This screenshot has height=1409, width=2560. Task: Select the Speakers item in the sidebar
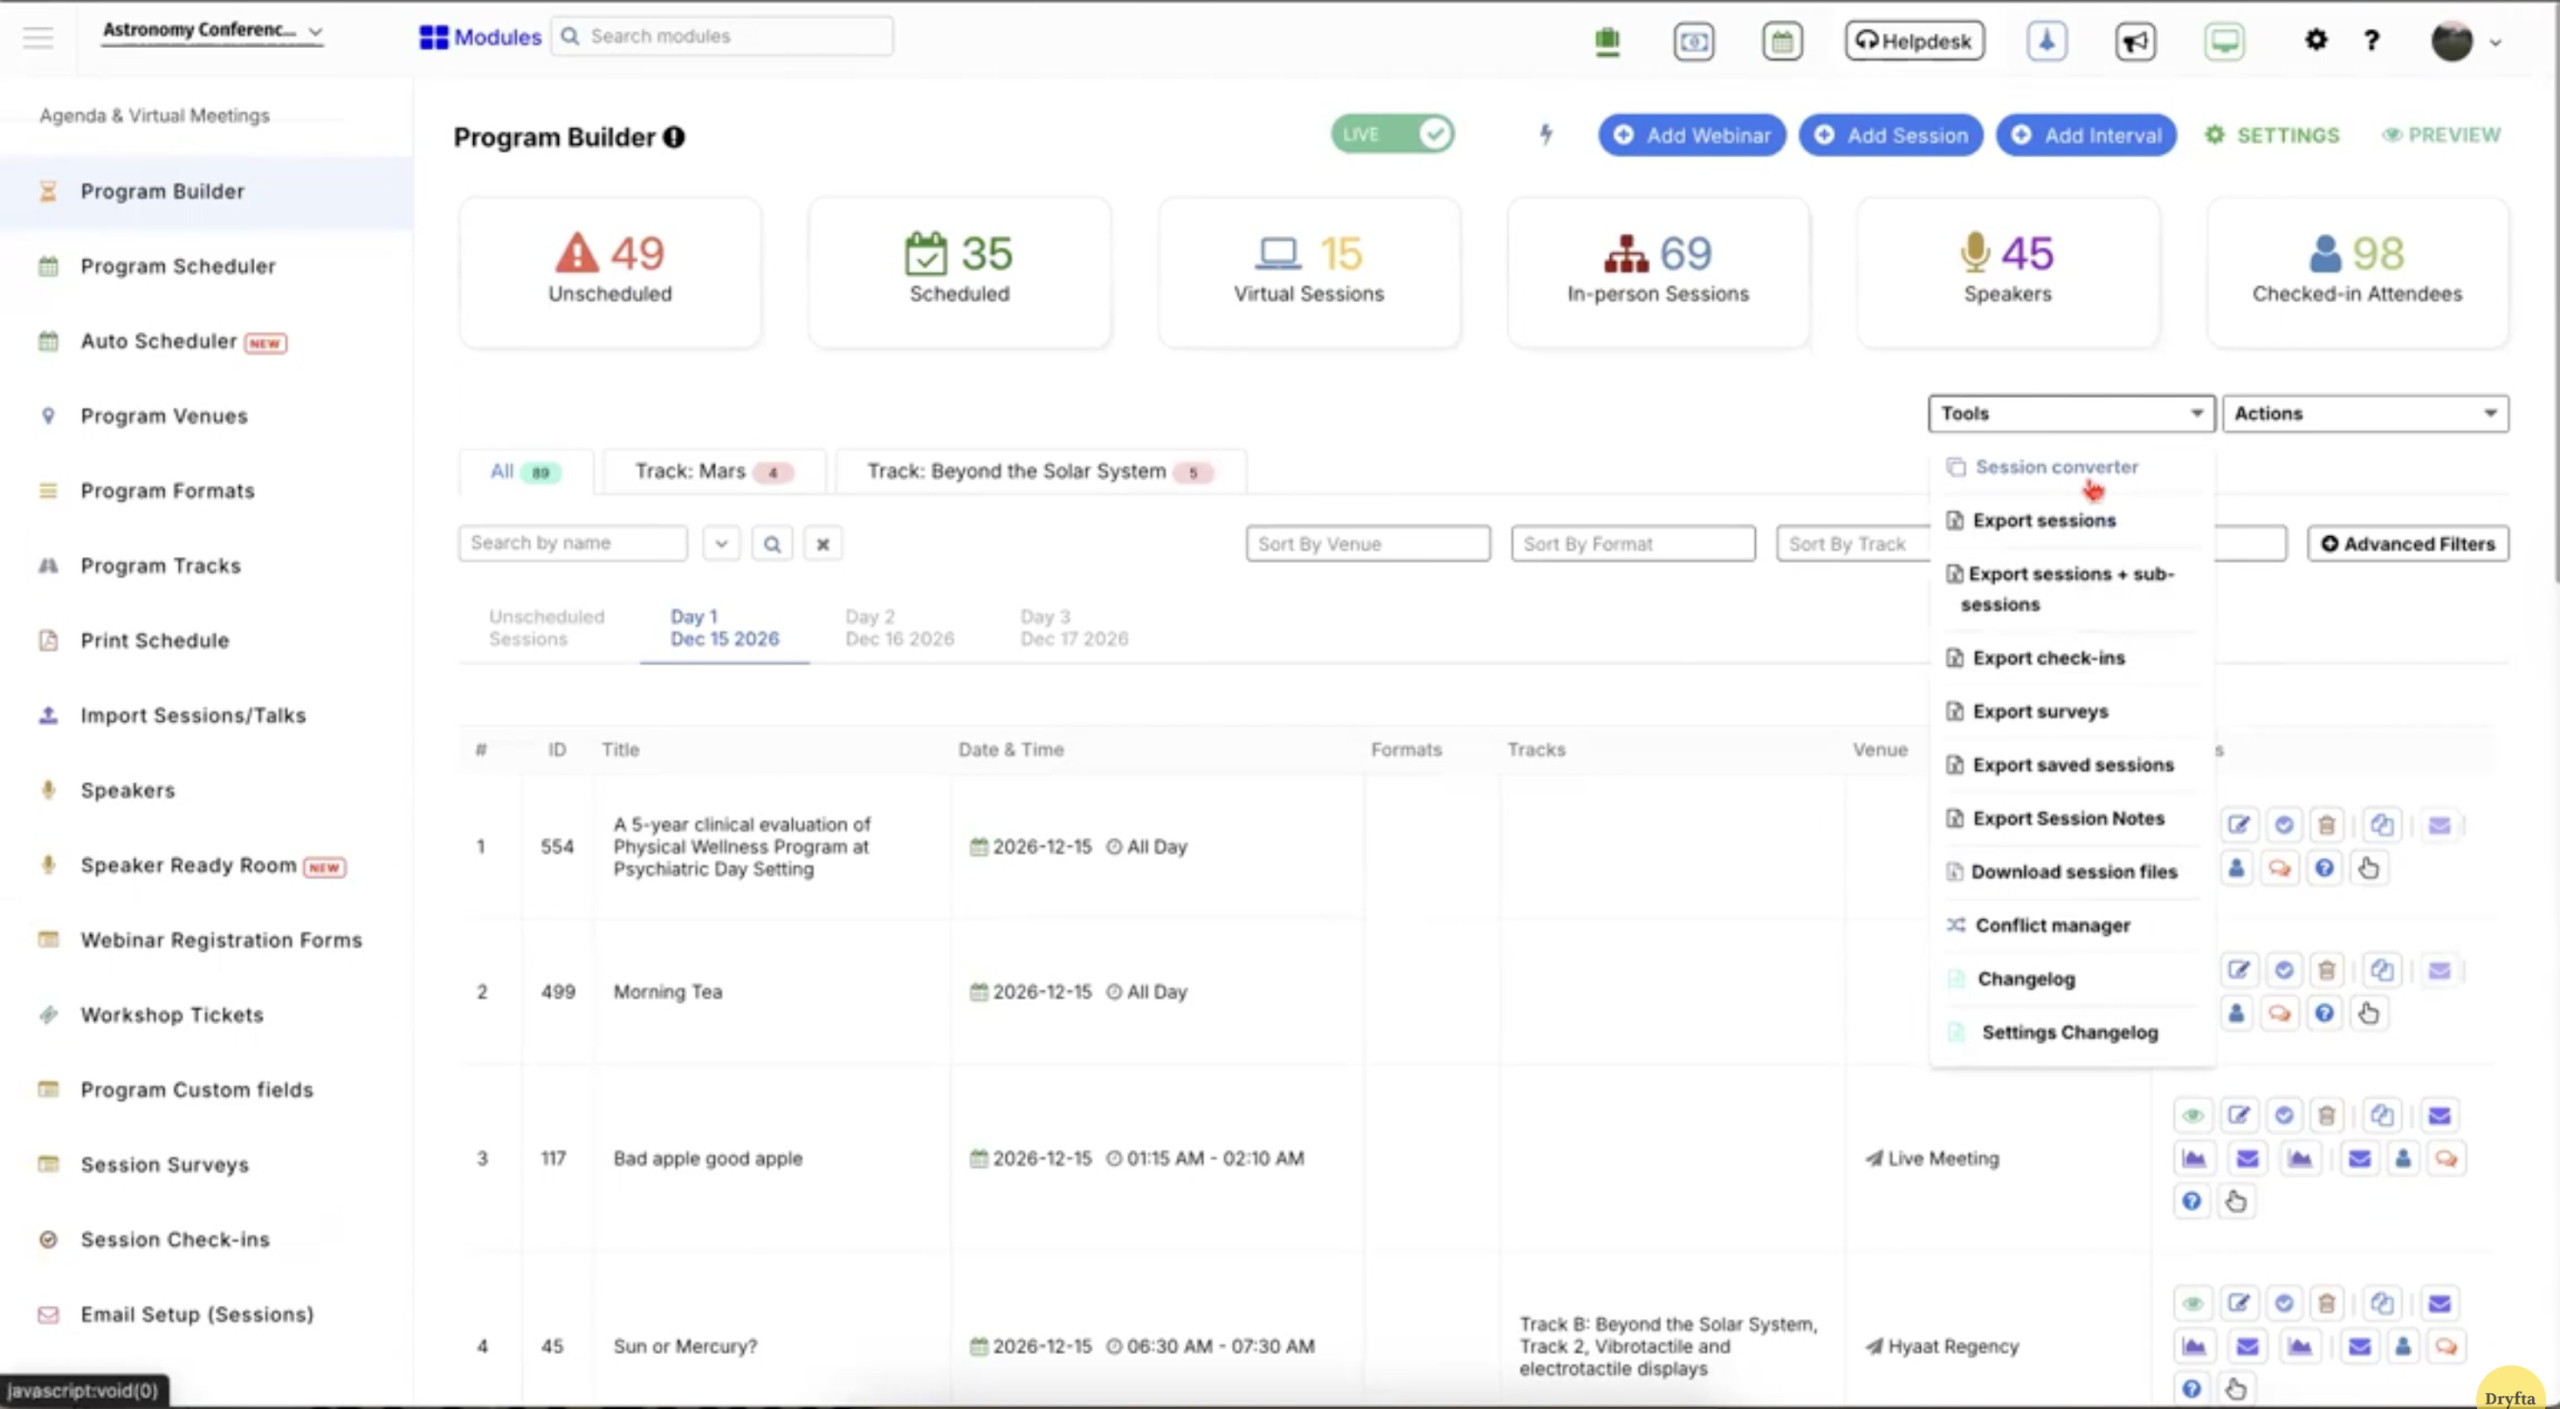coord(126,790)
